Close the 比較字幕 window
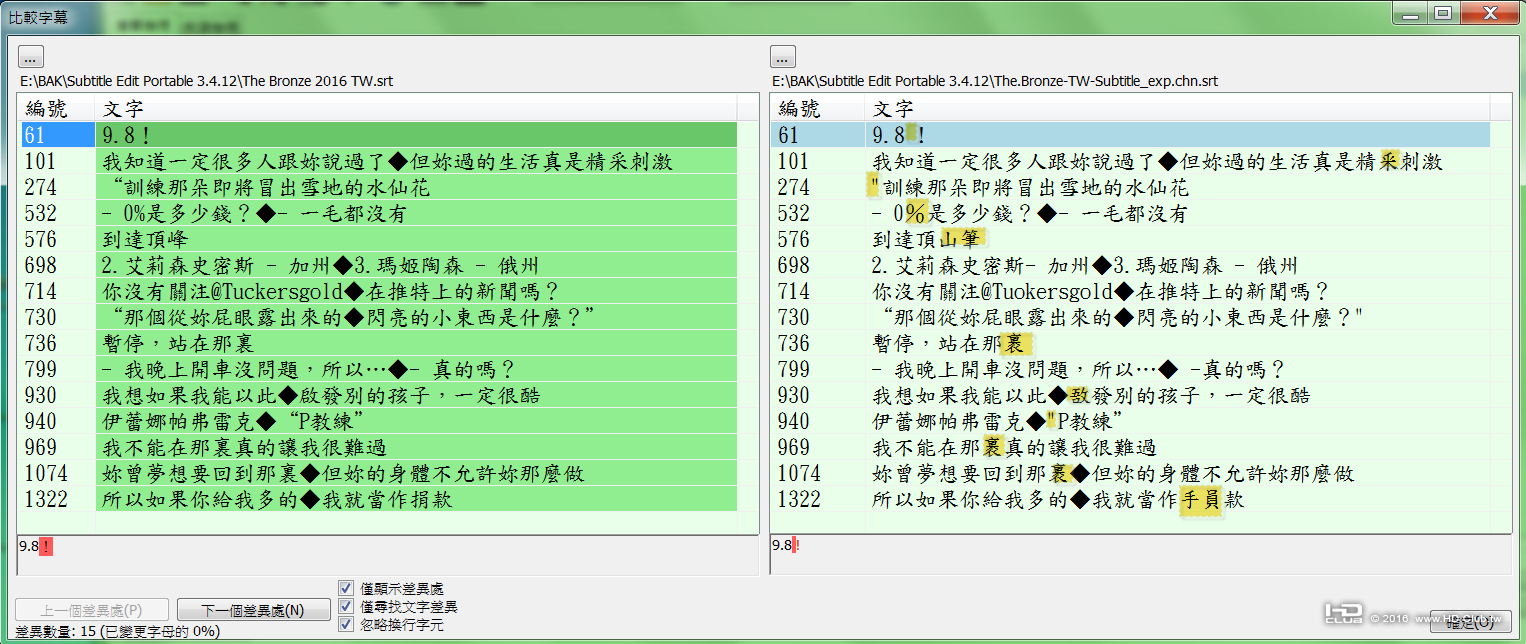Screen dimensions: 1526x644 [1489, 13]
